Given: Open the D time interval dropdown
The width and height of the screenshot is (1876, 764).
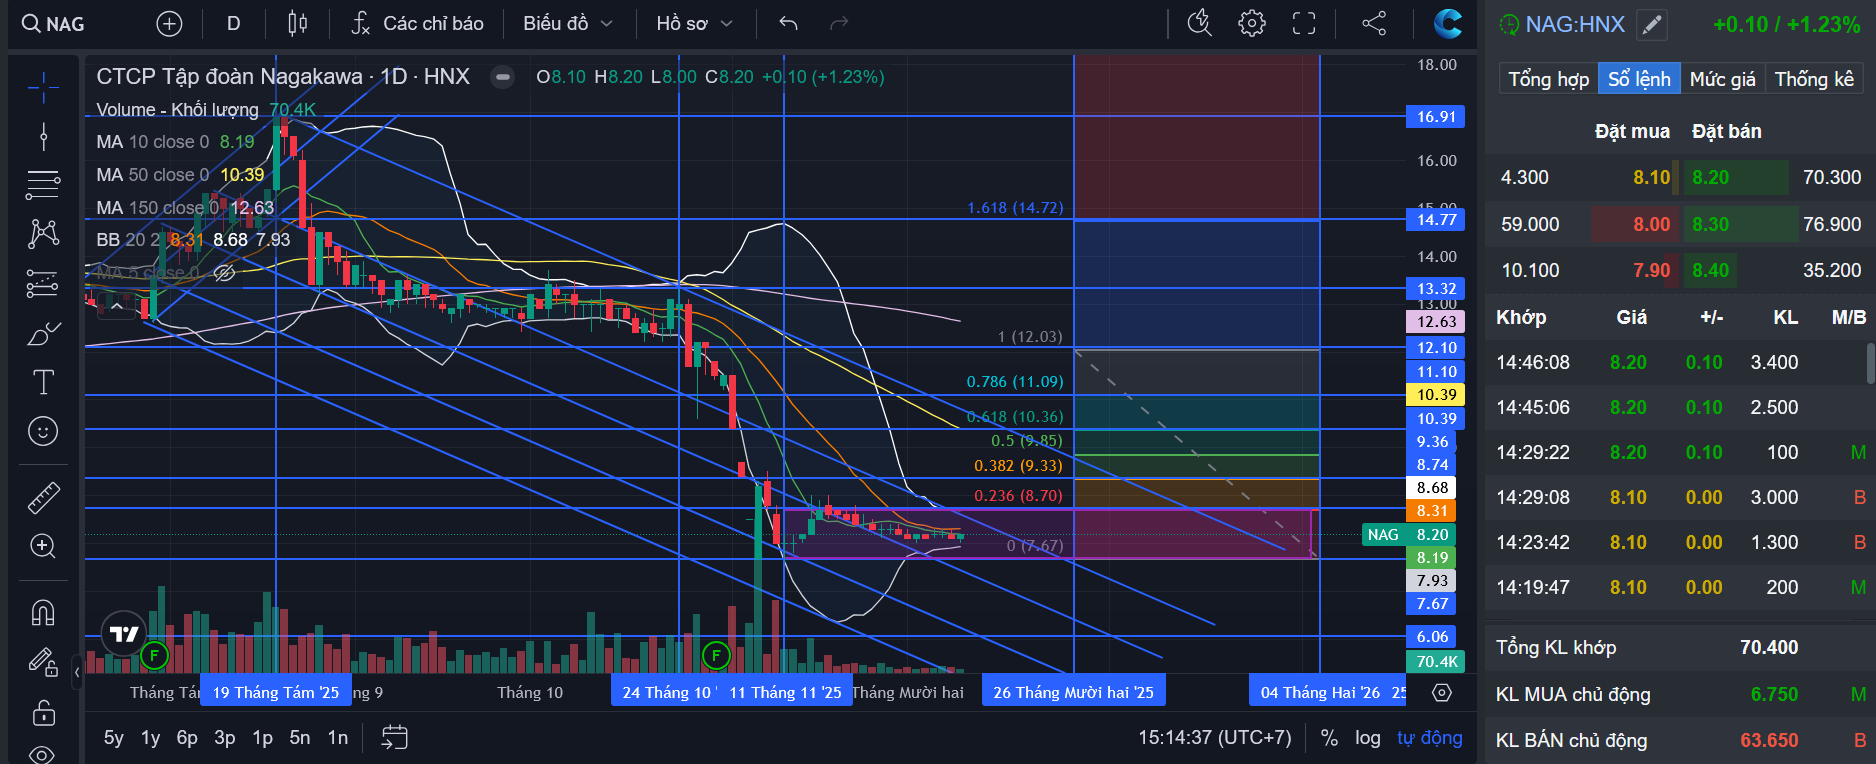Looking at the screenshot, I should pos(234,24).
